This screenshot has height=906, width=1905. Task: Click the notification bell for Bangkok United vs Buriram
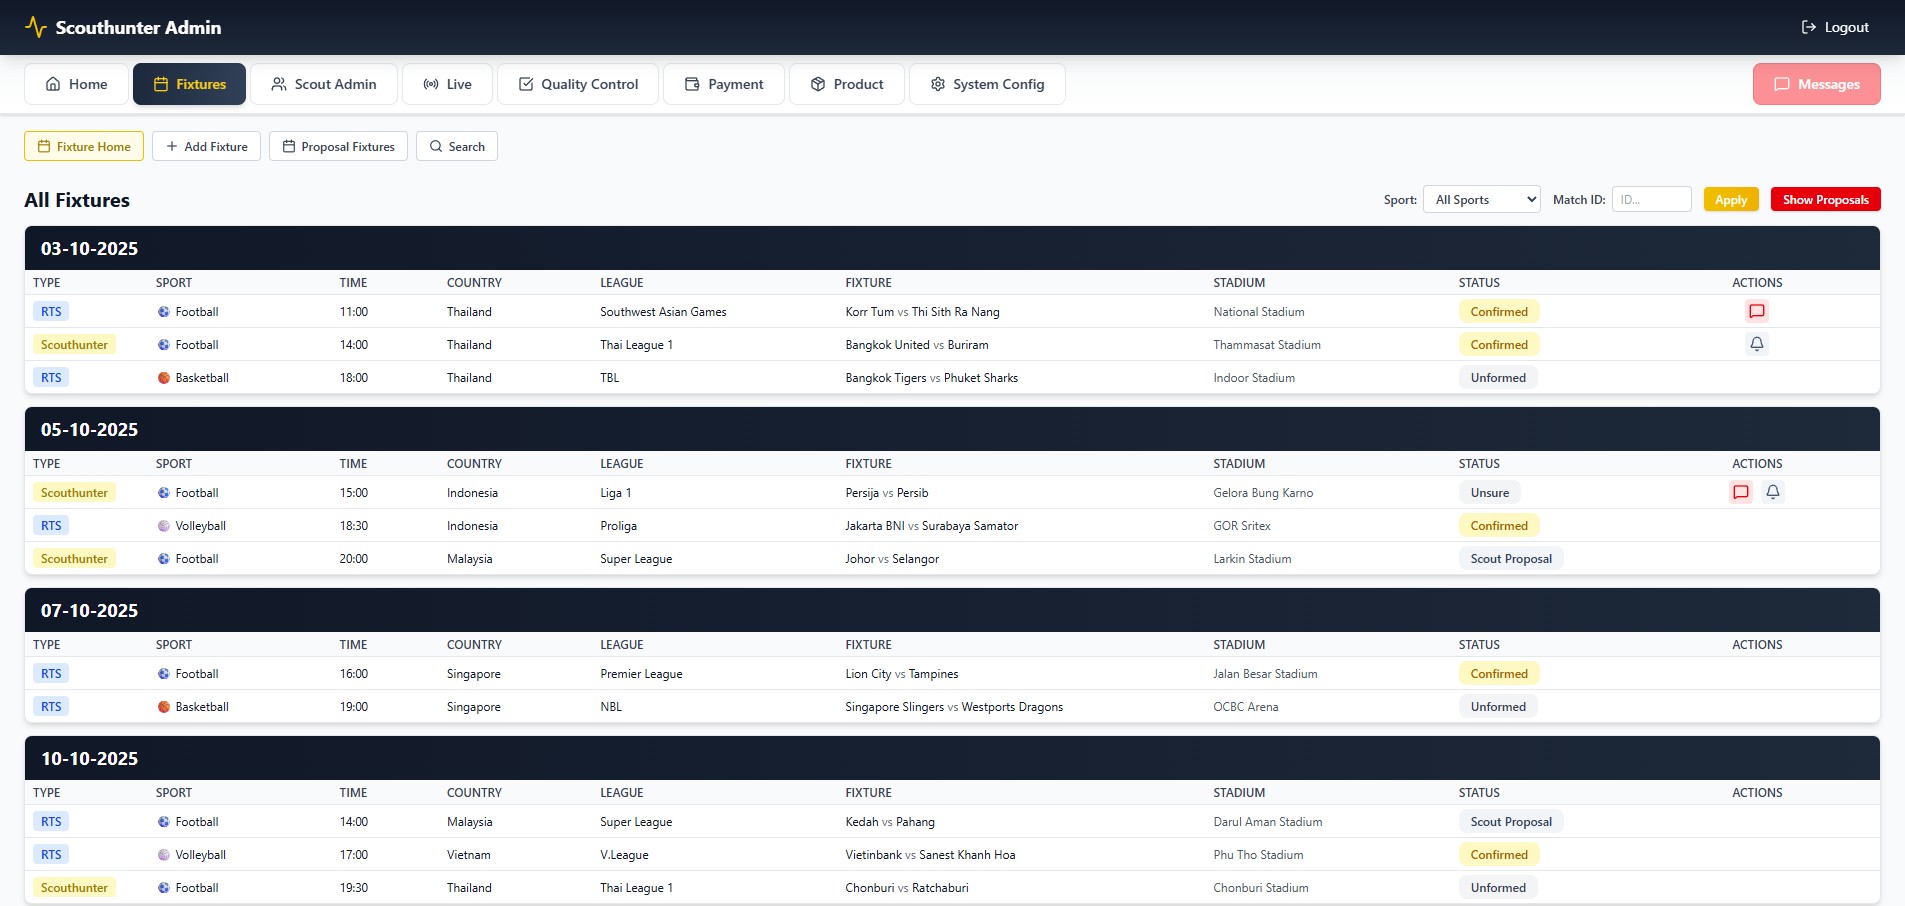point(1757,344)
